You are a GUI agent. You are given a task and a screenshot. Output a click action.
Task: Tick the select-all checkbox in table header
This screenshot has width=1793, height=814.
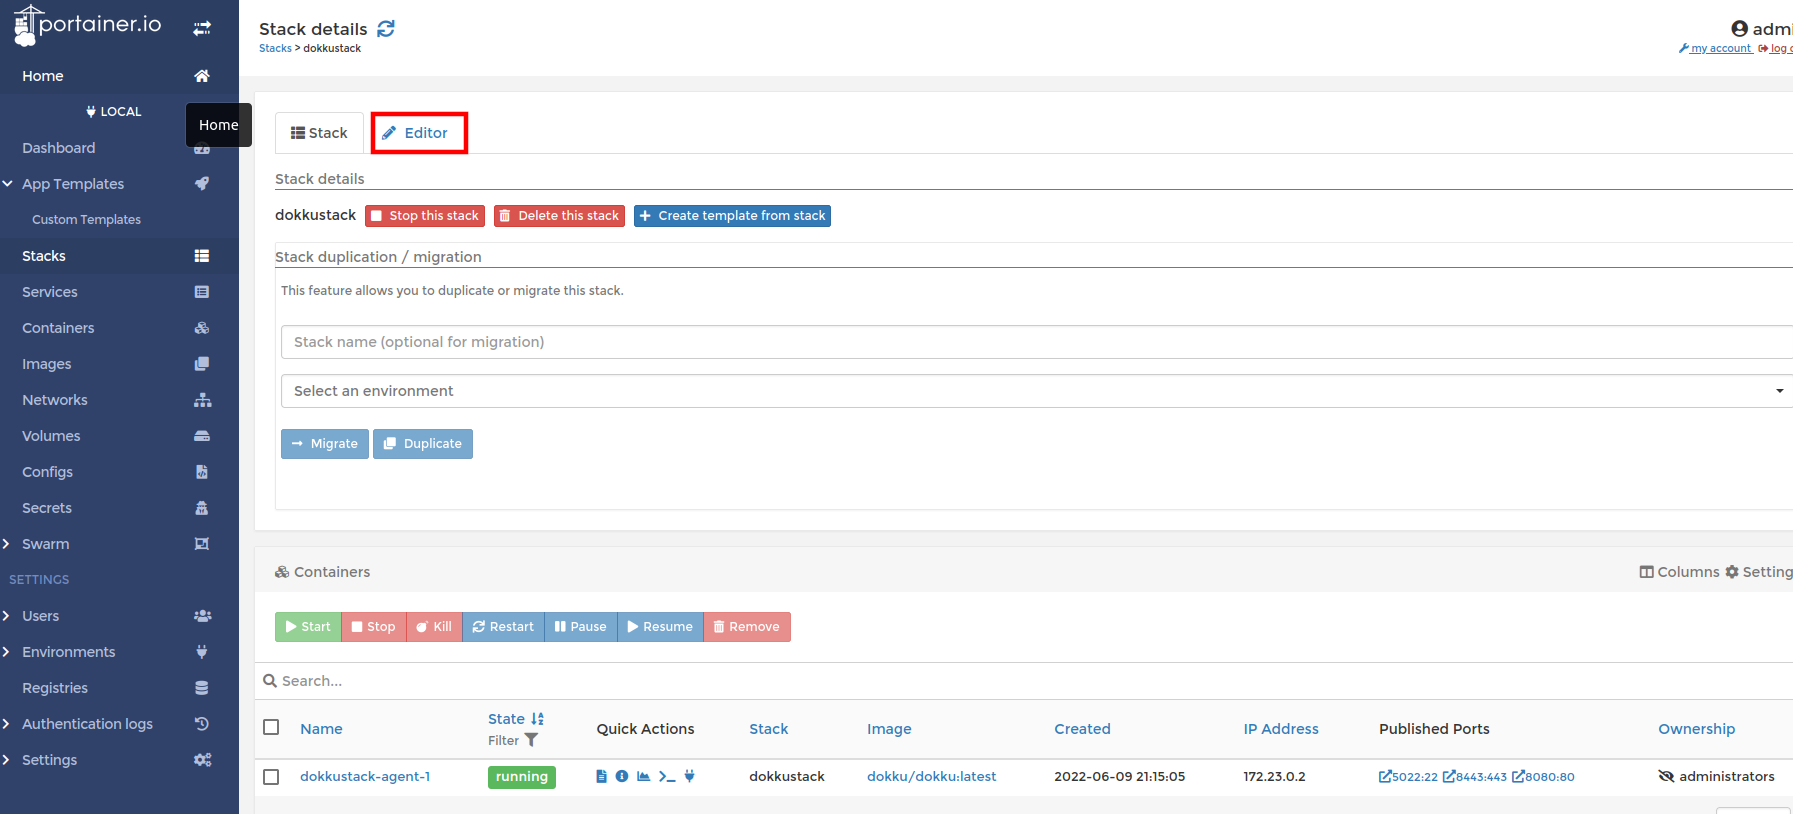coord(271,728)
